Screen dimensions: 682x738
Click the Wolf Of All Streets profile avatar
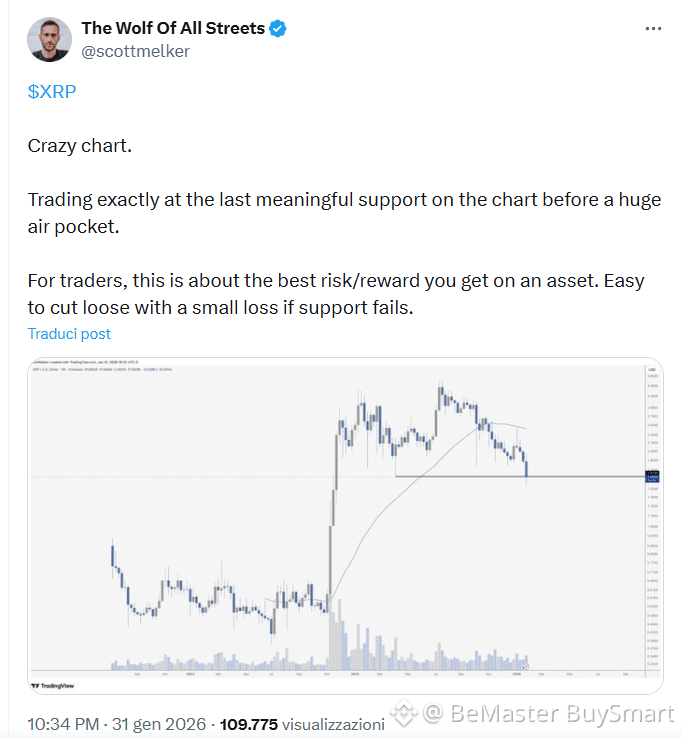(x=48, y=39)
